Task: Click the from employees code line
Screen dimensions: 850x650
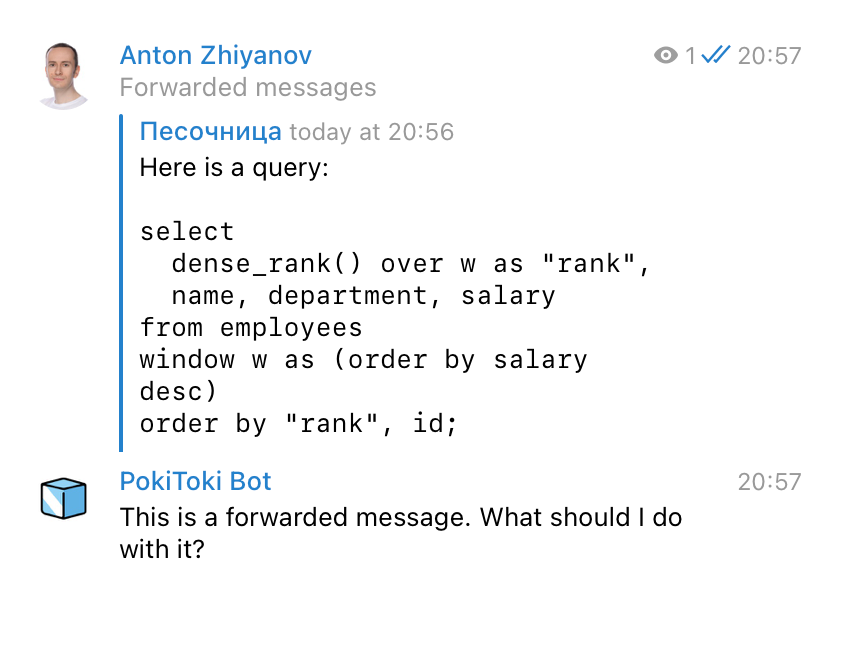Action: click(251, 328)
